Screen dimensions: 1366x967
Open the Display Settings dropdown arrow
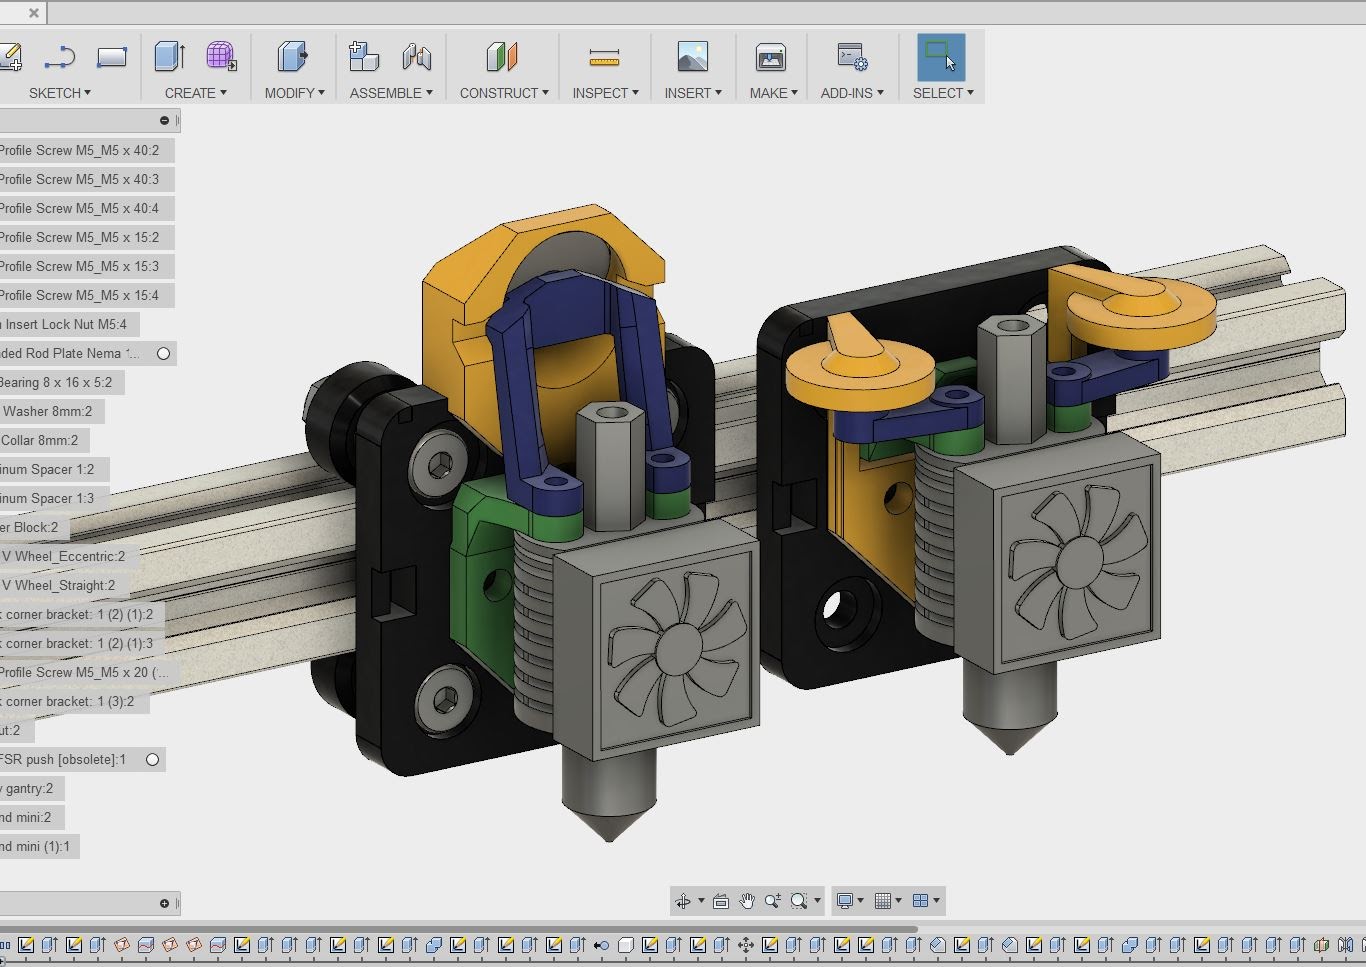tap(860, 901)
